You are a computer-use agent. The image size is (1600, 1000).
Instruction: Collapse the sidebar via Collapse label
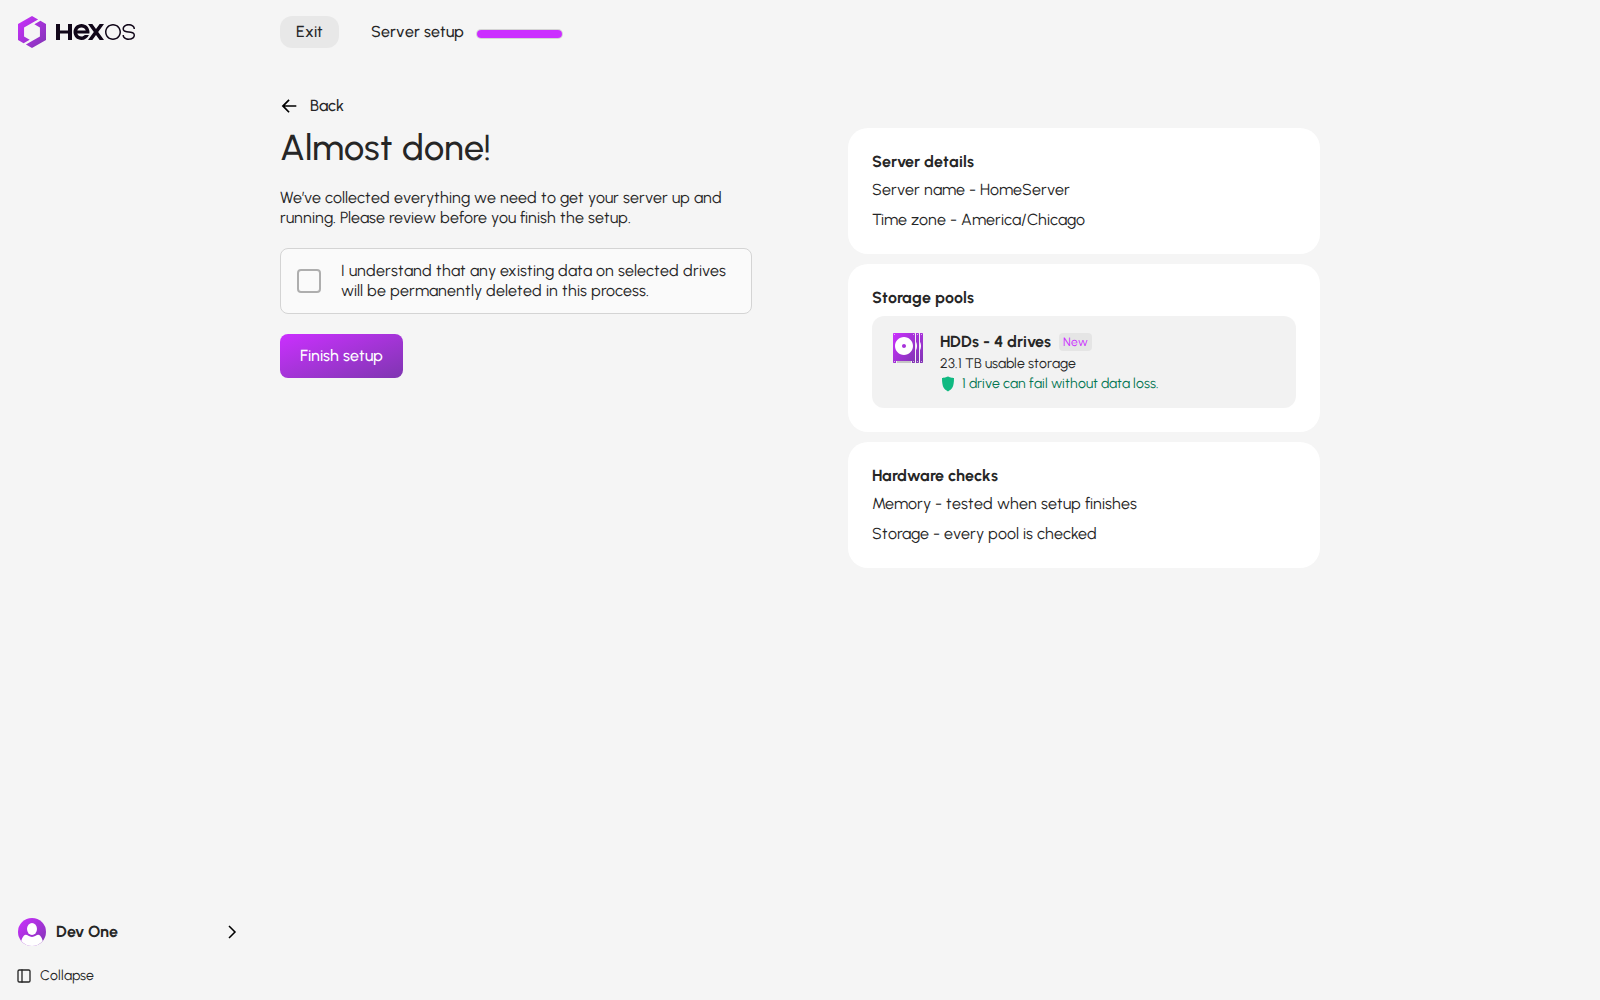[67, 976]
